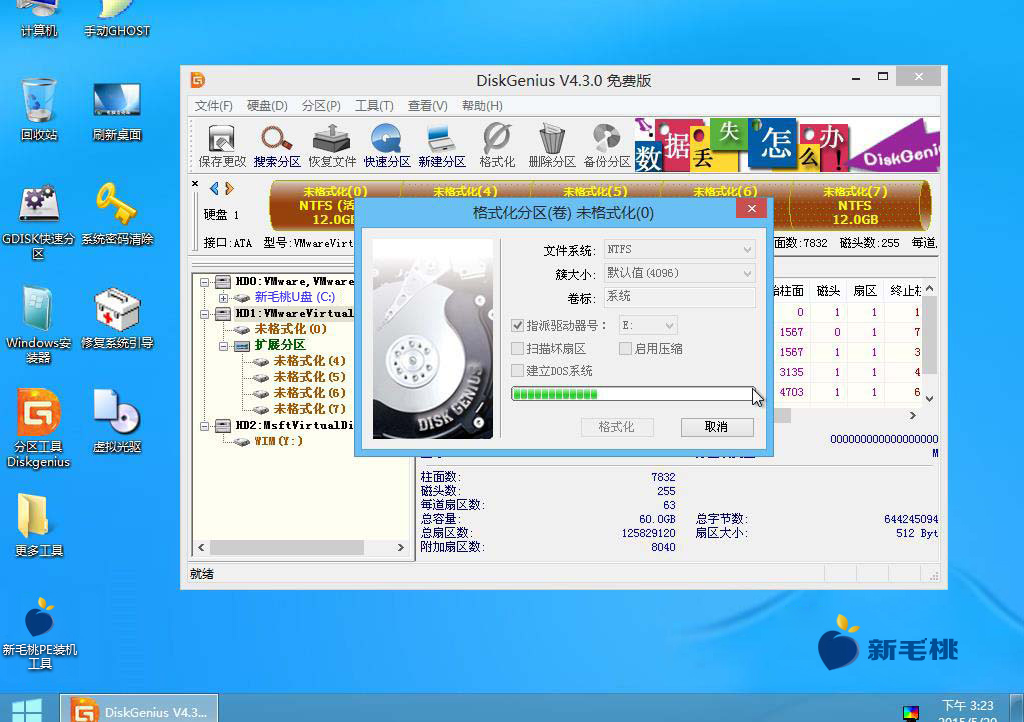
Task: Click the 格式化 toolbar icon
Action: pyautogui.click(x=496, y=146)
